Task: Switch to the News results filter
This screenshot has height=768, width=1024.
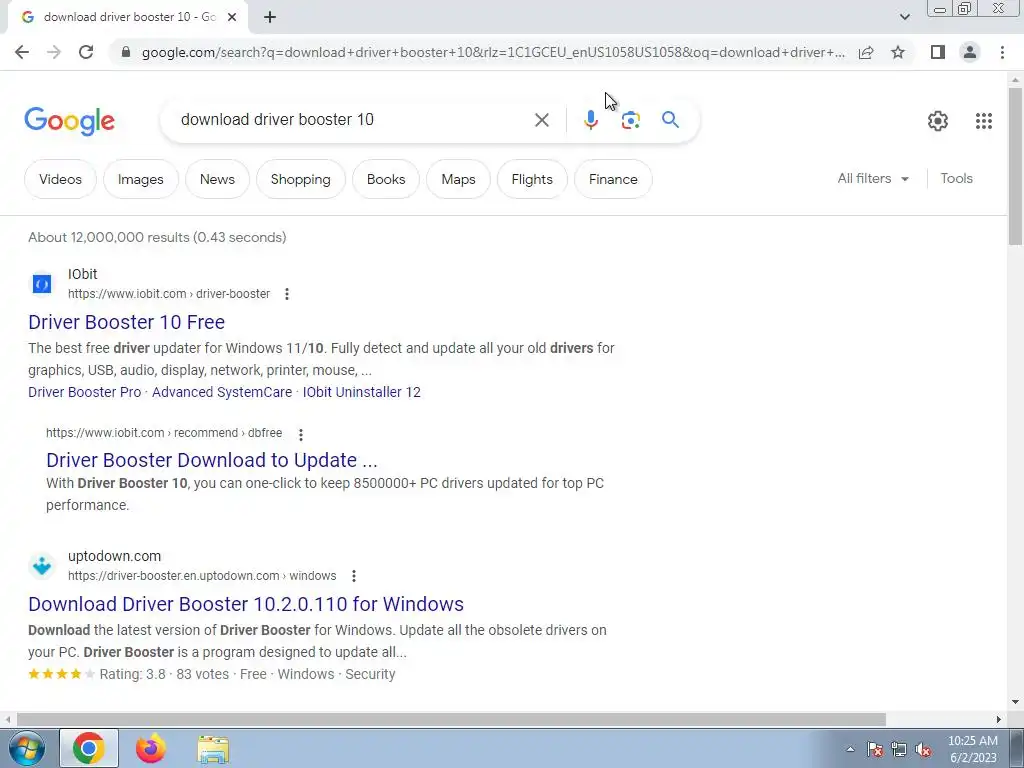Action: 217,179
